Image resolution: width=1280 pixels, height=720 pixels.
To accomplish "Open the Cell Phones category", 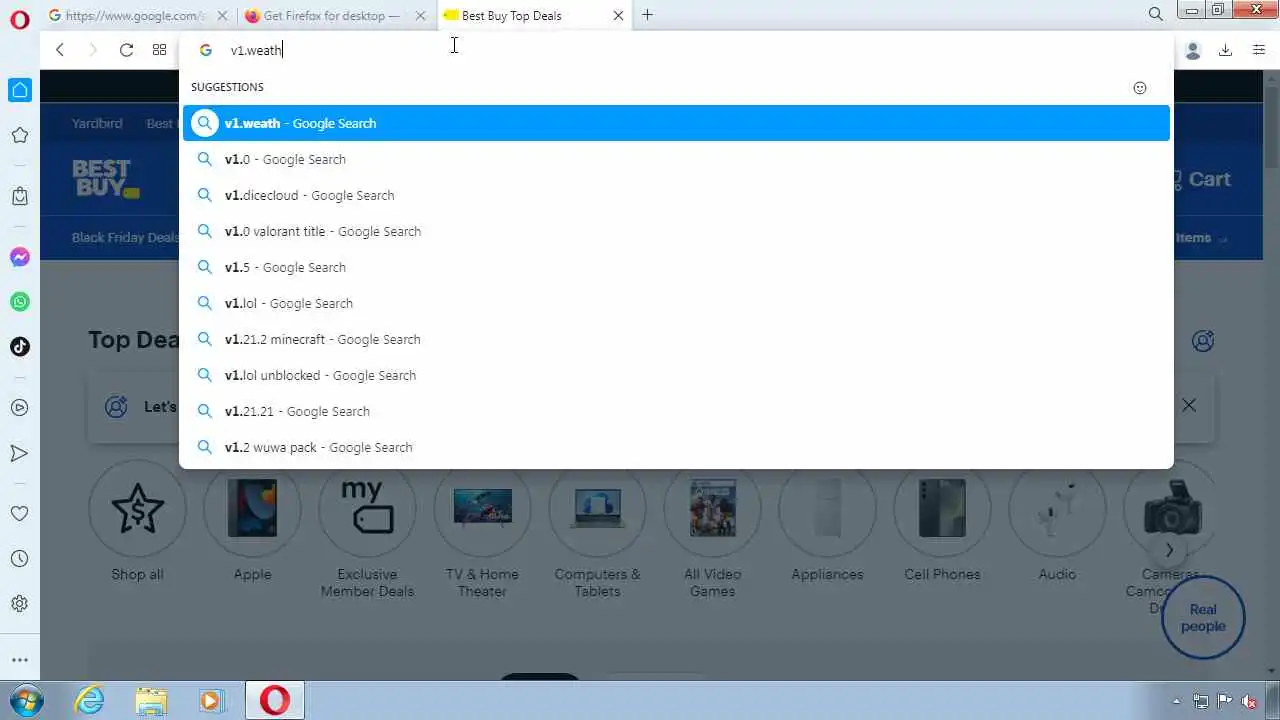I will [x=942, y=520].
